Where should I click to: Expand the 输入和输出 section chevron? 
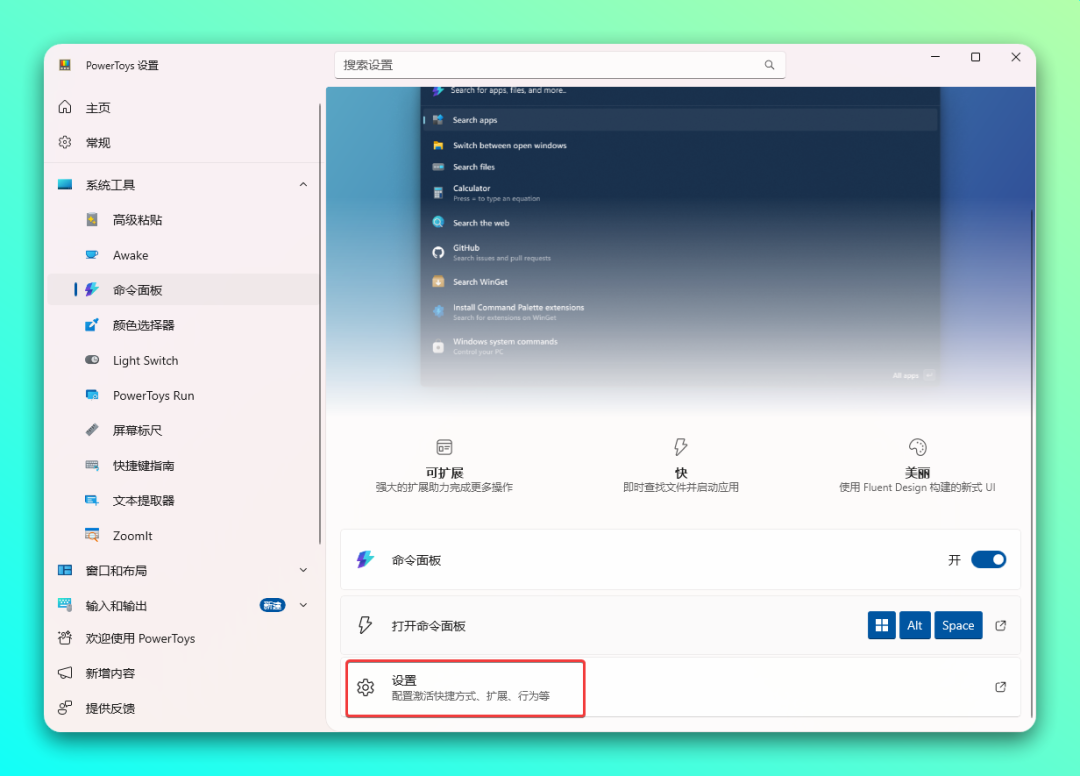click(303, 605)
